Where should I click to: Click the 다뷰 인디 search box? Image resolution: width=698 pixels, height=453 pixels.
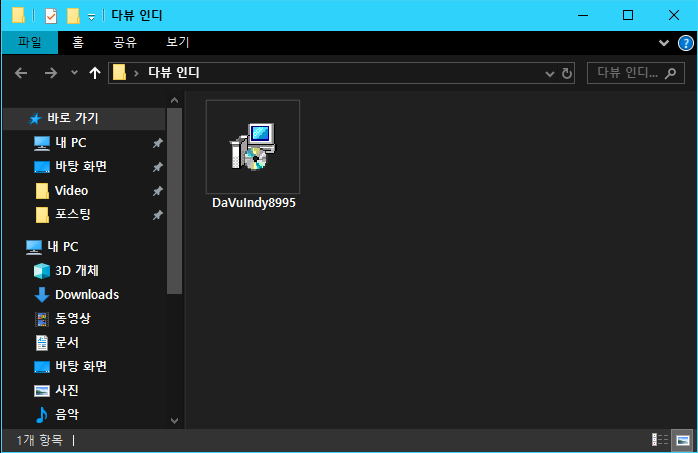coord(635,73)
